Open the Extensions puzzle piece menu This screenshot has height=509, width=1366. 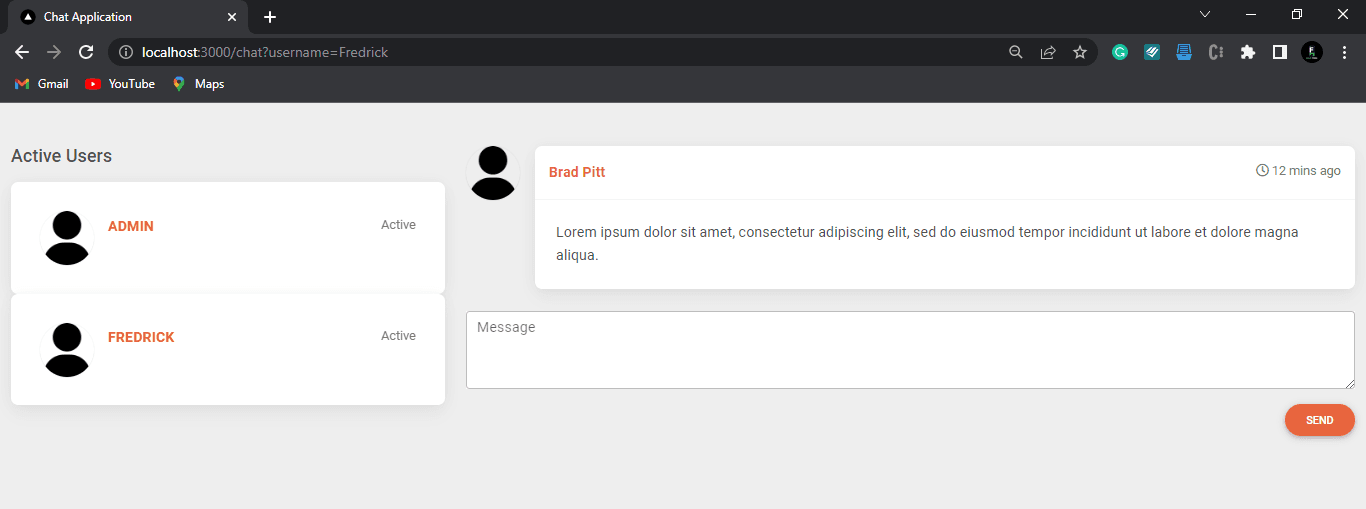coord(1247,52)
